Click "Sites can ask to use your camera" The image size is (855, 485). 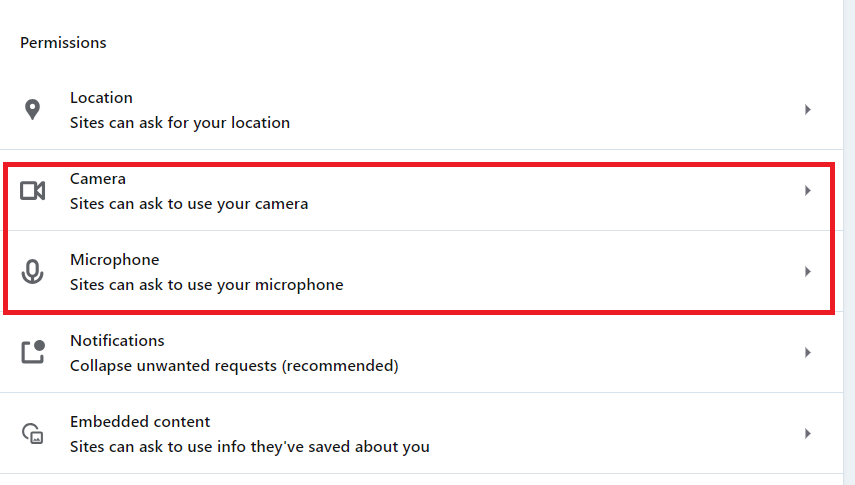pos(189,204)
